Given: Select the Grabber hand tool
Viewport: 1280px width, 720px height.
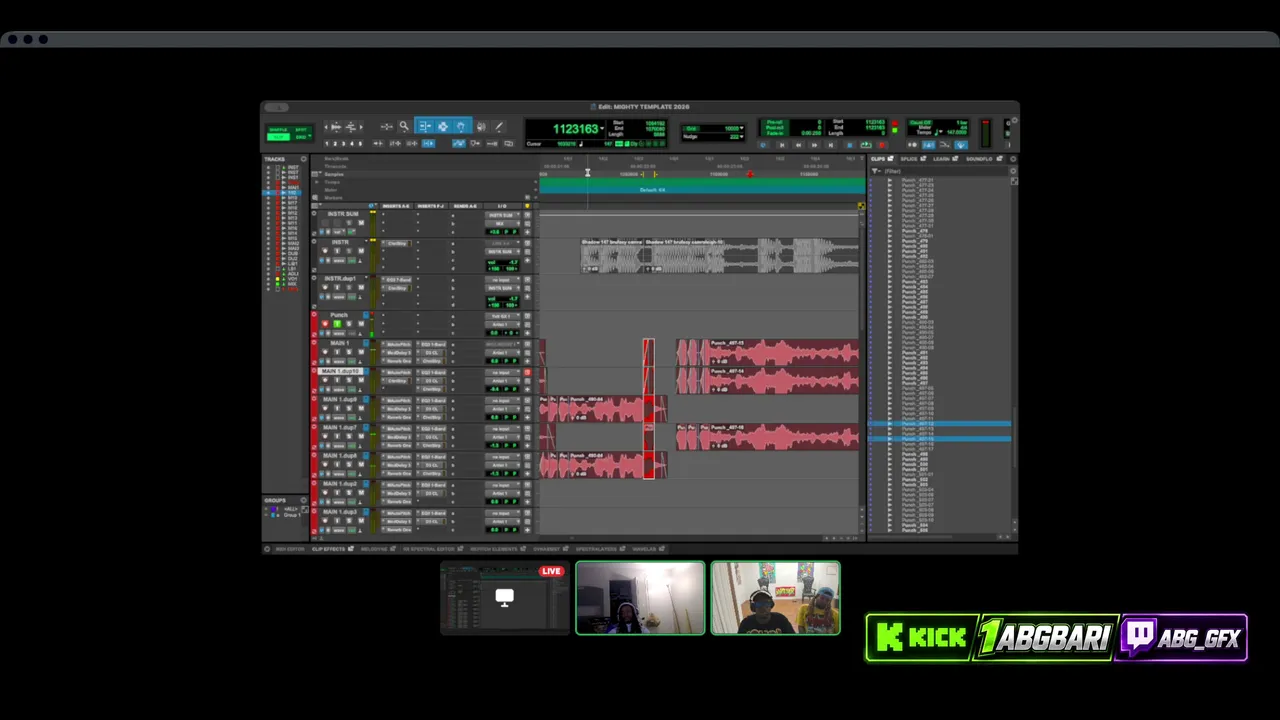Looking at the screenshot, I should [x=461, y=126].
